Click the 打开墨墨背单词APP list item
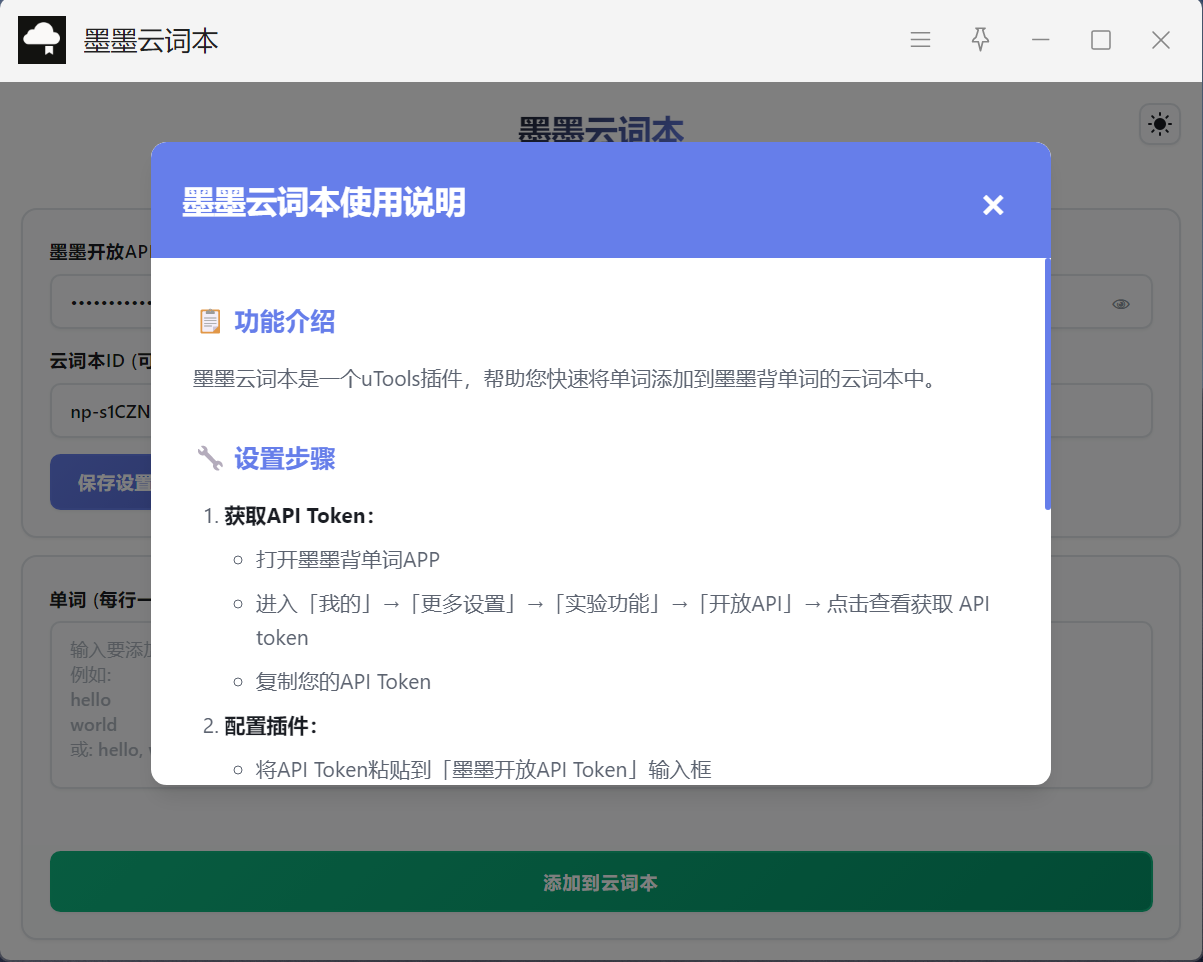Viewport: 1203px width, 962px height. click(348, 559)
